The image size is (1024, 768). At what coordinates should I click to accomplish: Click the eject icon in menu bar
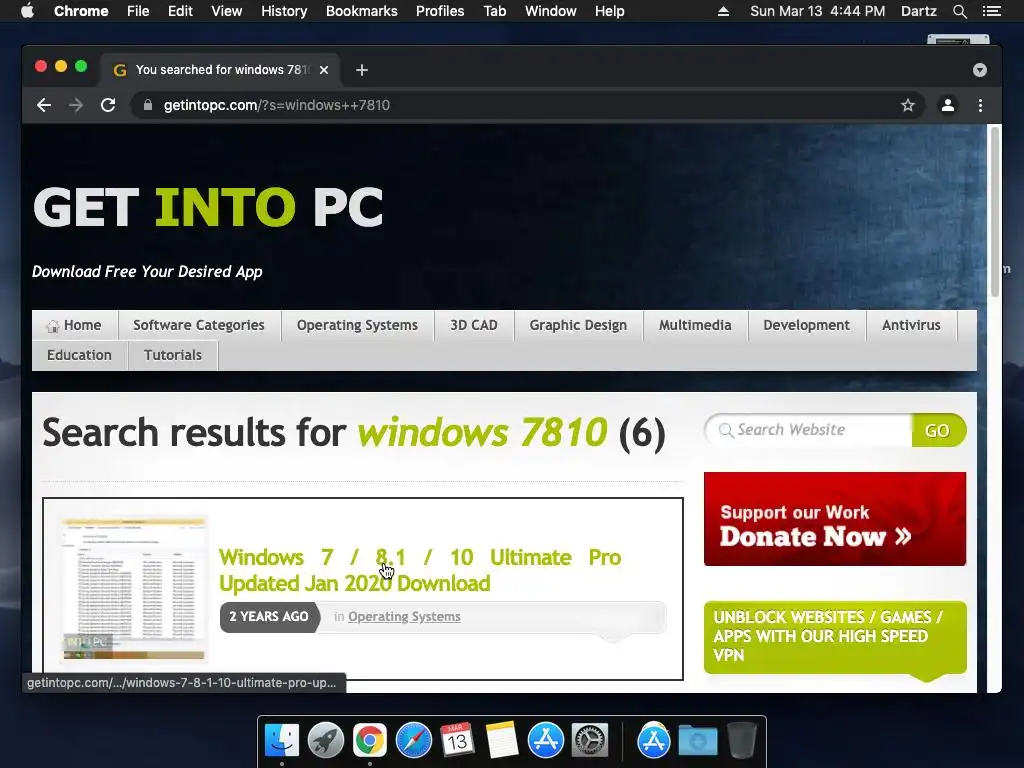[x=723, y=11]
